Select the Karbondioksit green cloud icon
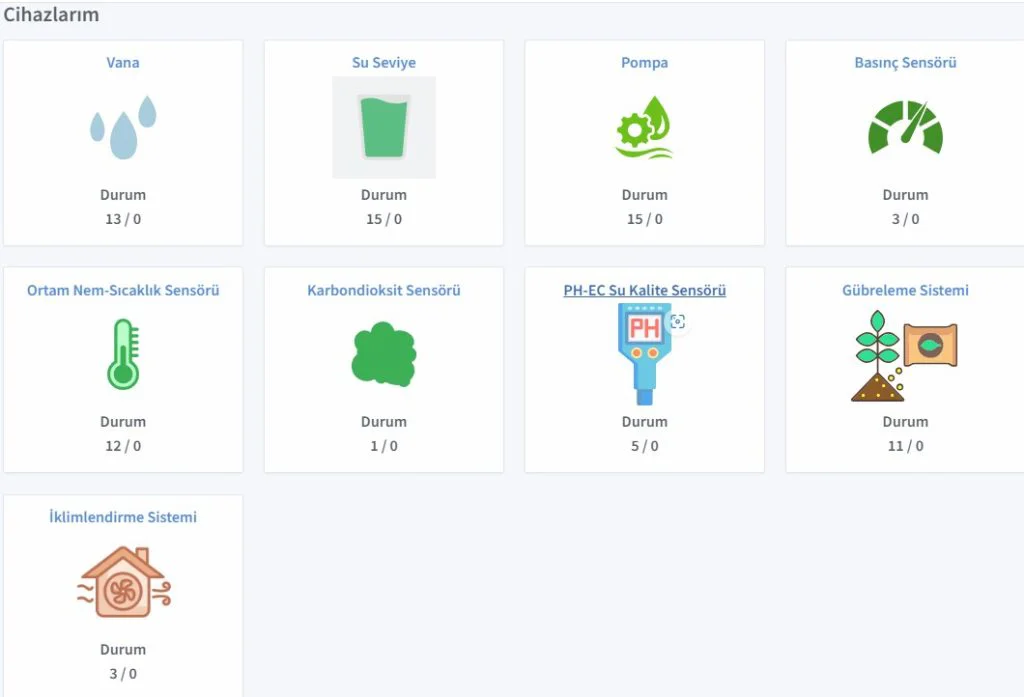Image resolution: width=1024 pixels, height=697 pixels. click(384, 354)
